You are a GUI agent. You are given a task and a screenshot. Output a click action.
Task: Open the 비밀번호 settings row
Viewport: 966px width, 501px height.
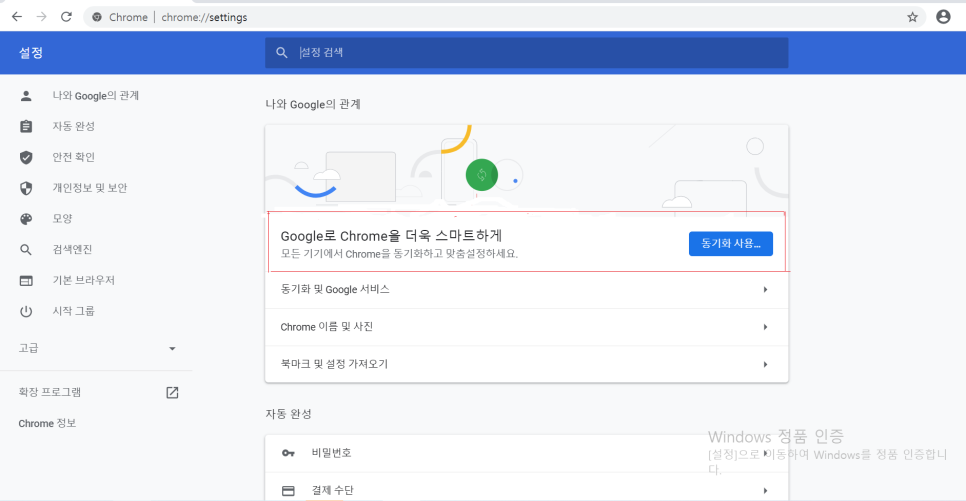[x=527, y=454]
